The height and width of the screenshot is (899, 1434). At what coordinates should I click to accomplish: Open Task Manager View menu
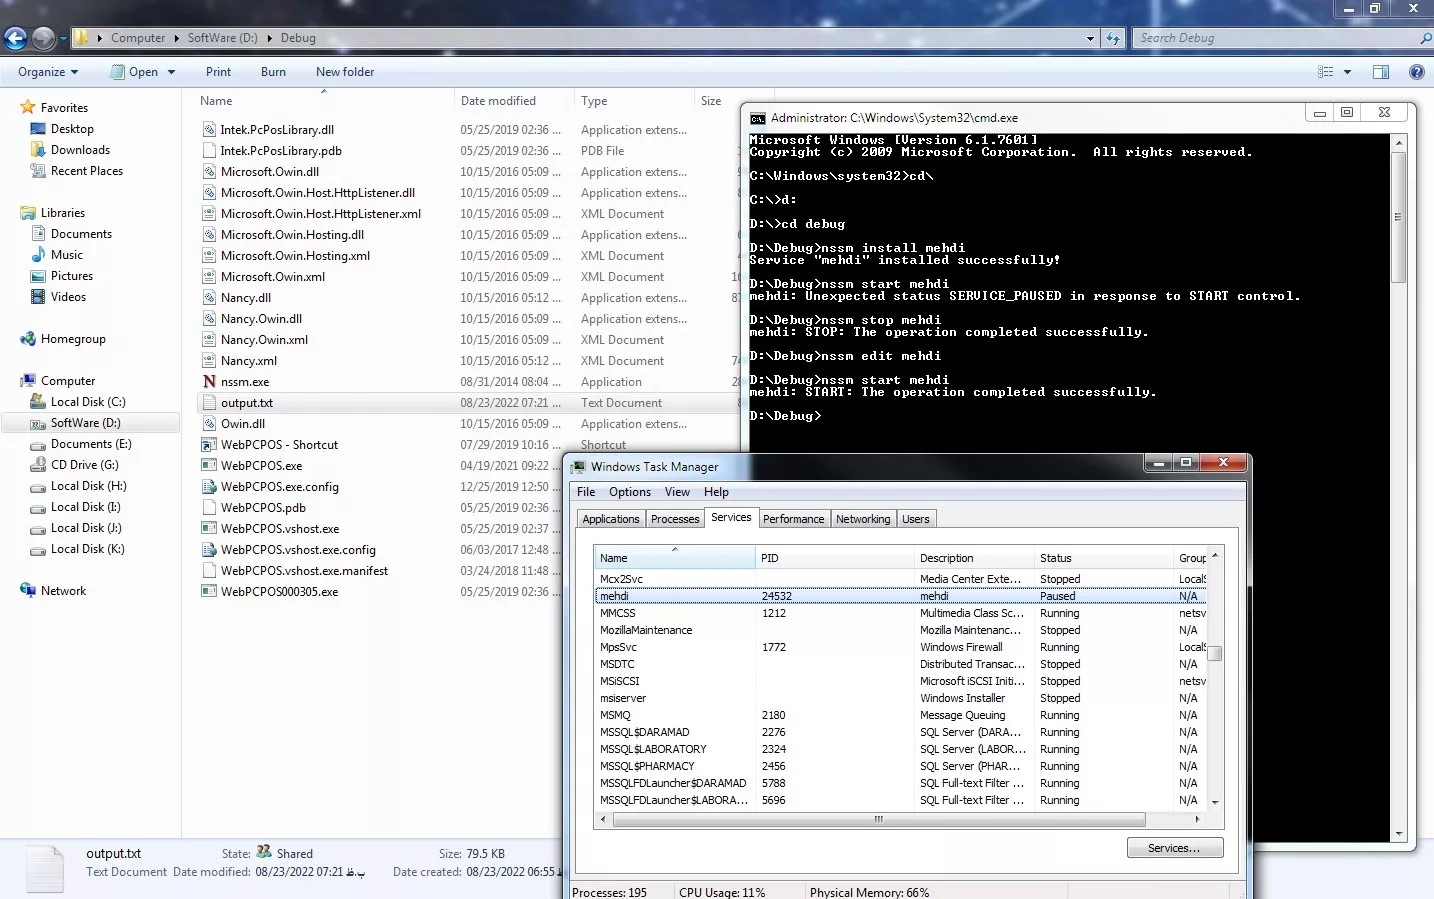pyautogui.click(x=677, y=492)
